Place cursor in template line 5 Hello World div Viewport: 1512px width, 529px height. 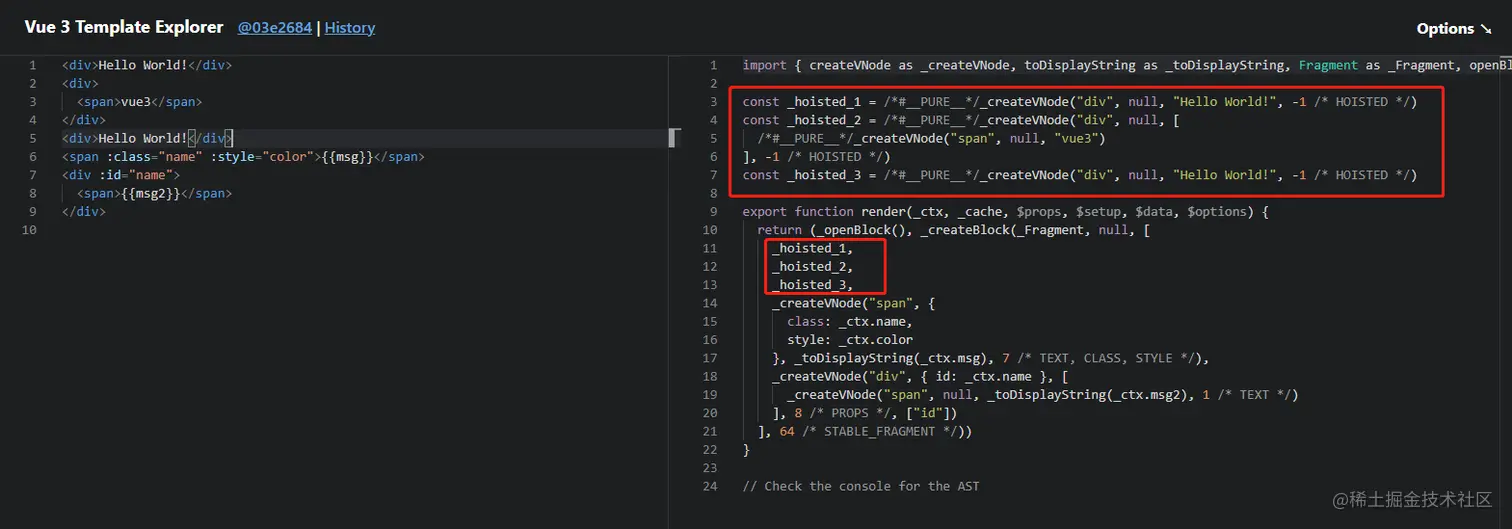click(x=147, y=138)
